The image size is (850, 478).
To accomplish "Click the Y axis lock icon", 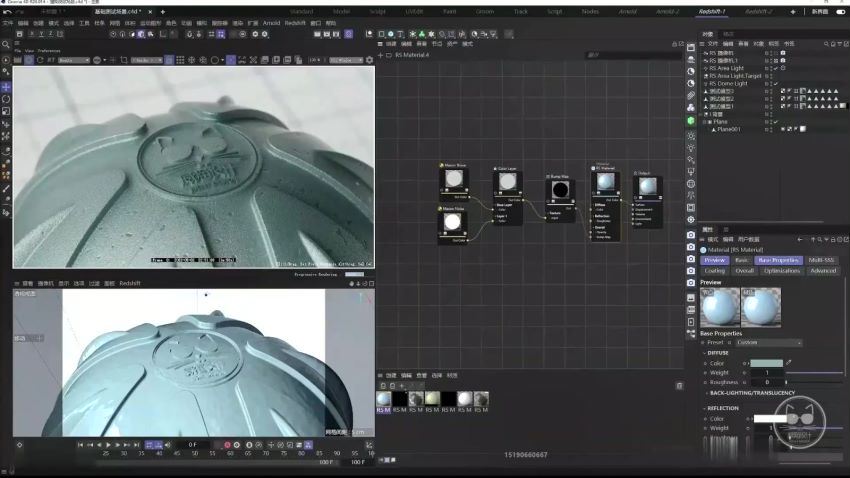I will pyautogui.click(x=41, y=34).
